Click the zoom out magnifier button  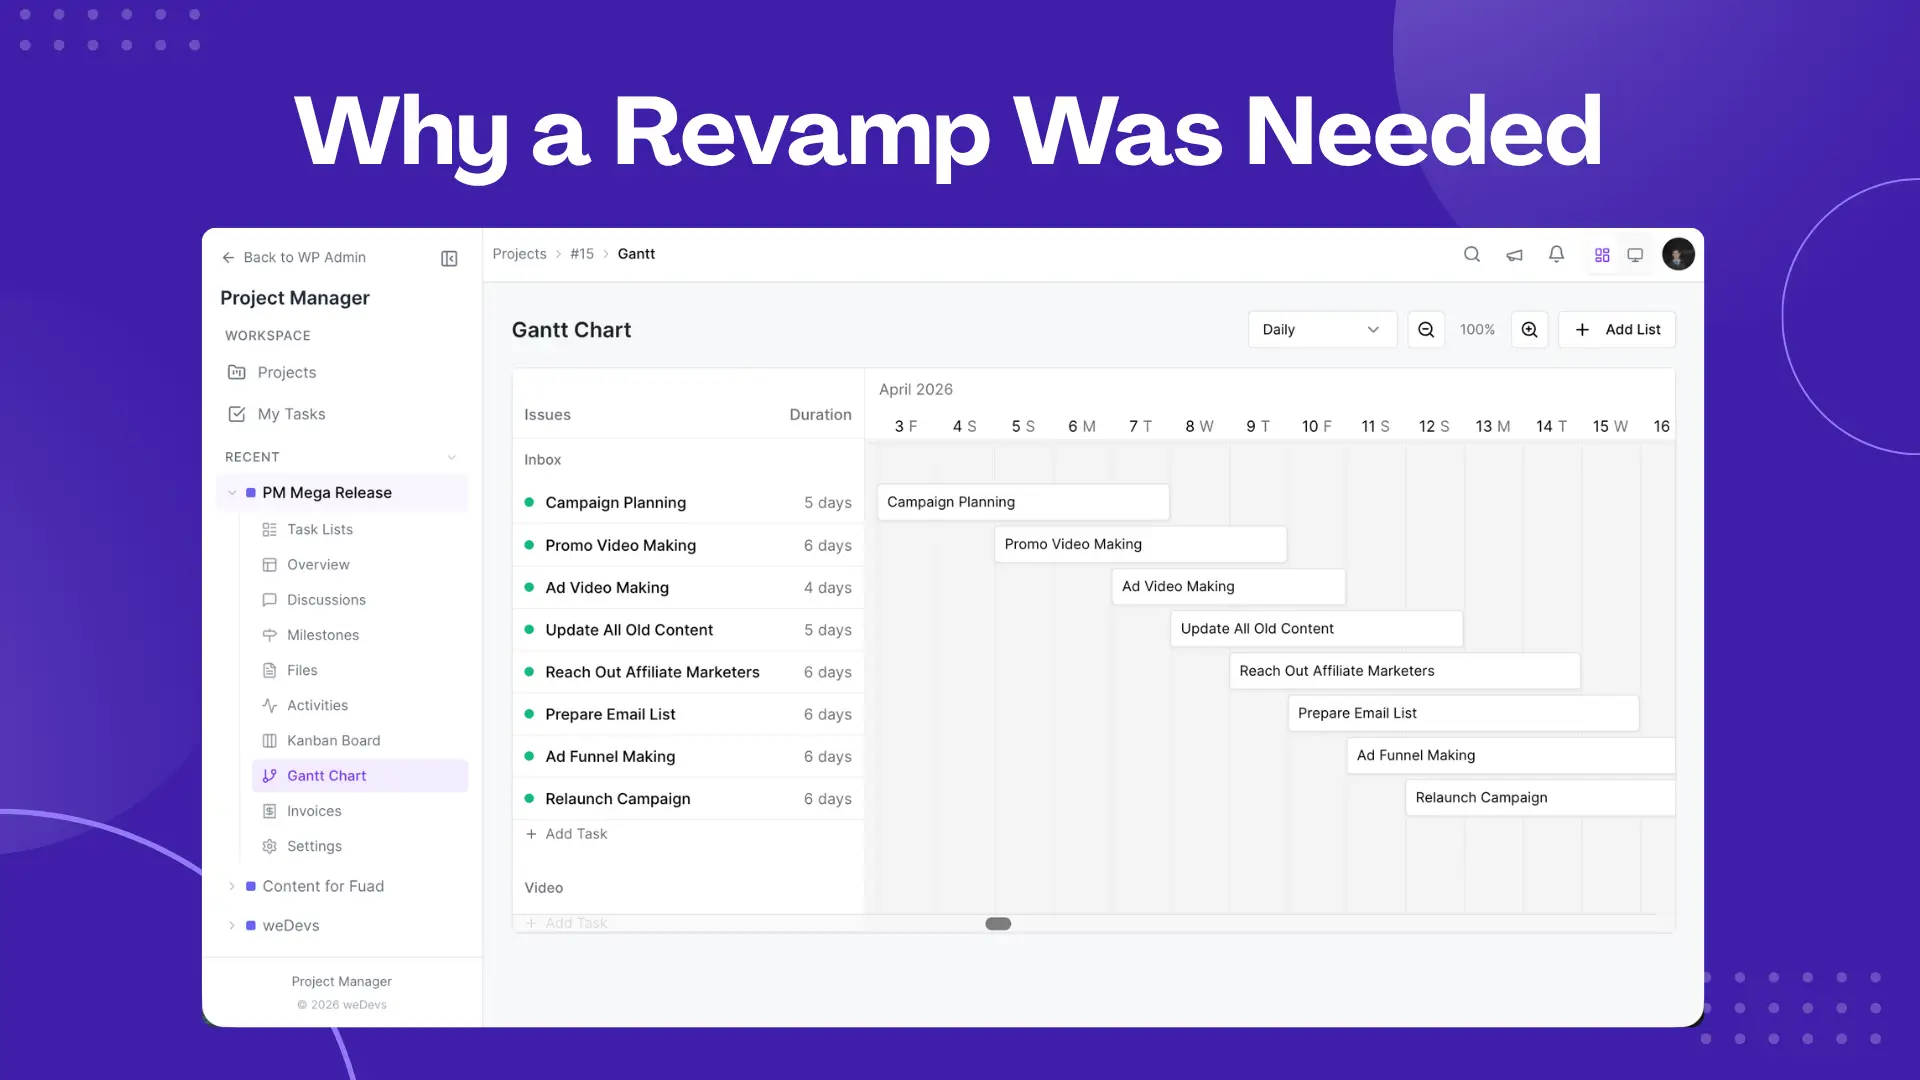tap(1426, 330)
